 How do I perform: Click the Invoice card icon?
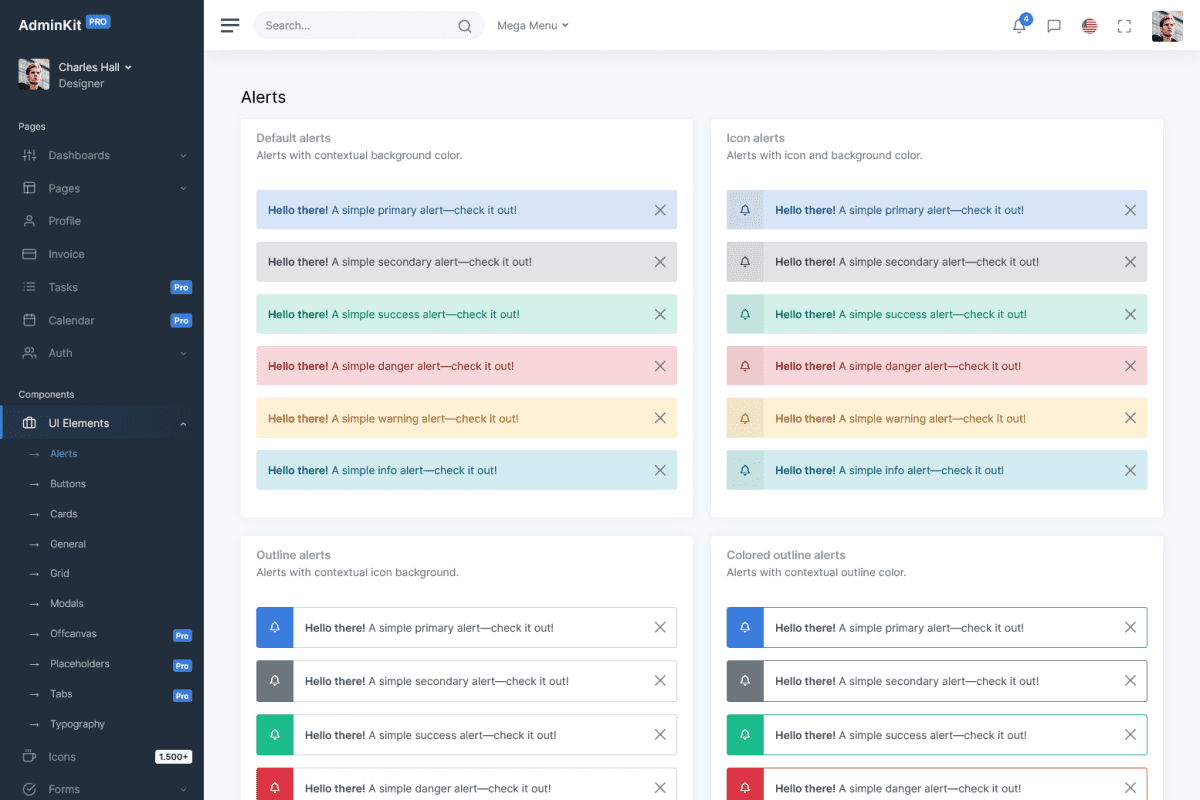point(29,254)
